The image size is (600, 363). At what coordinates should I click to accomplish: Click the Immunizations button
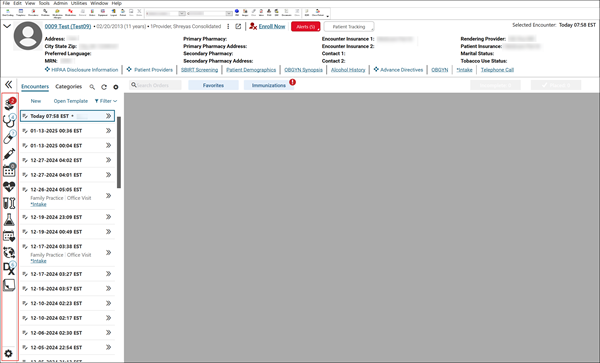pos(269,85)
